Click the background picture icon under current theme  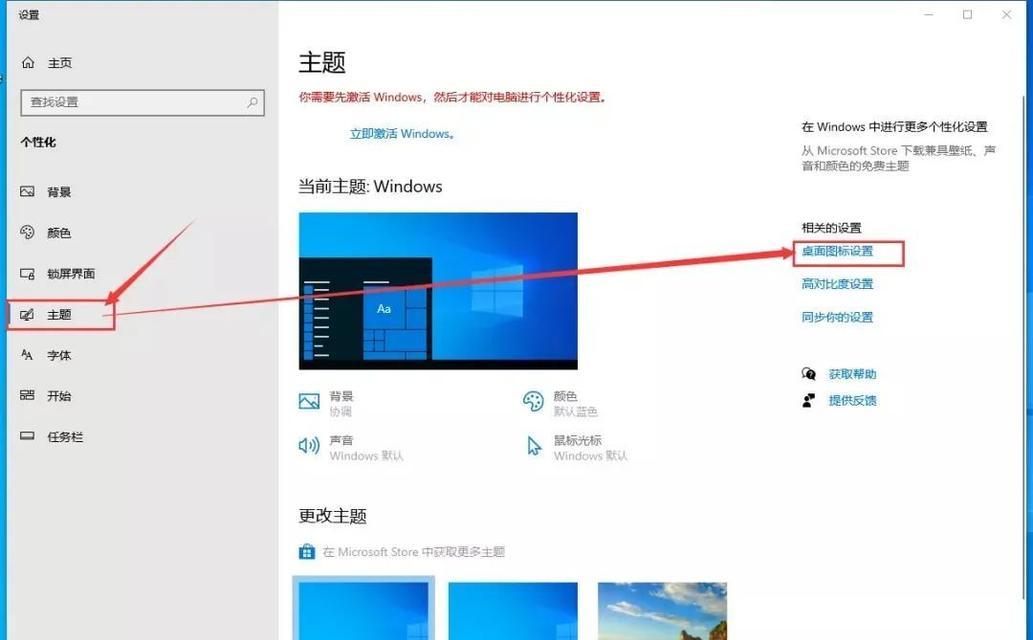point(309,401)
